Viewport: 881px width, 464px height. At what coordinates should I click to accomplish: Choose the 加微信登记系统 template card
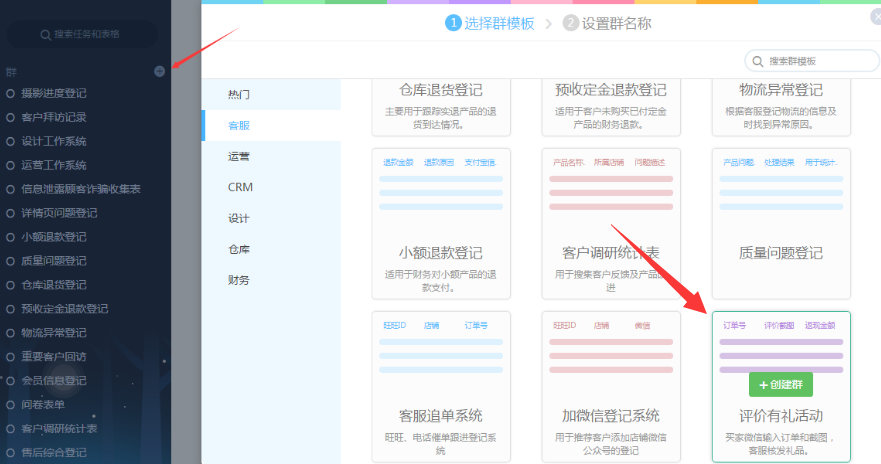611,386
